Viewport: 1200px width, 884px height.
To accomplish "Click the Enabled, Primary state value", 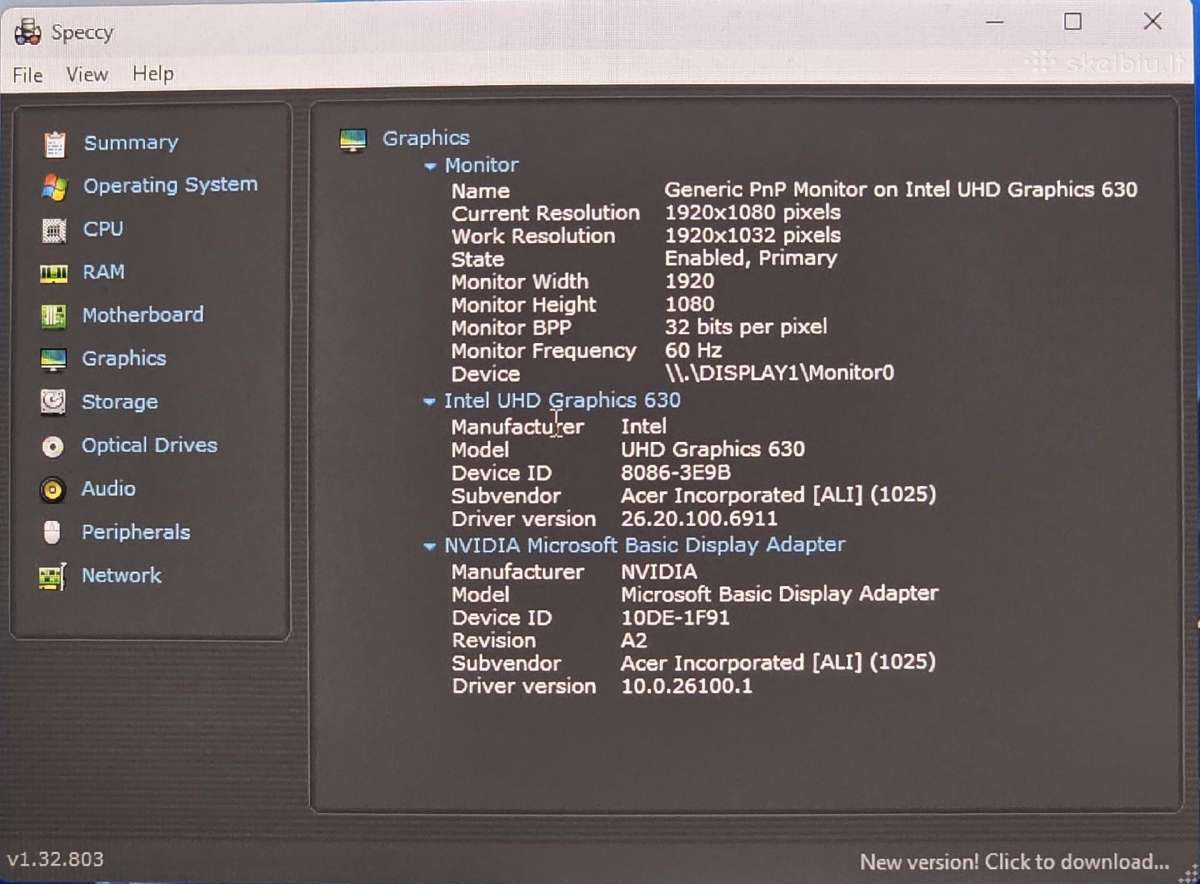I will 750,258.
